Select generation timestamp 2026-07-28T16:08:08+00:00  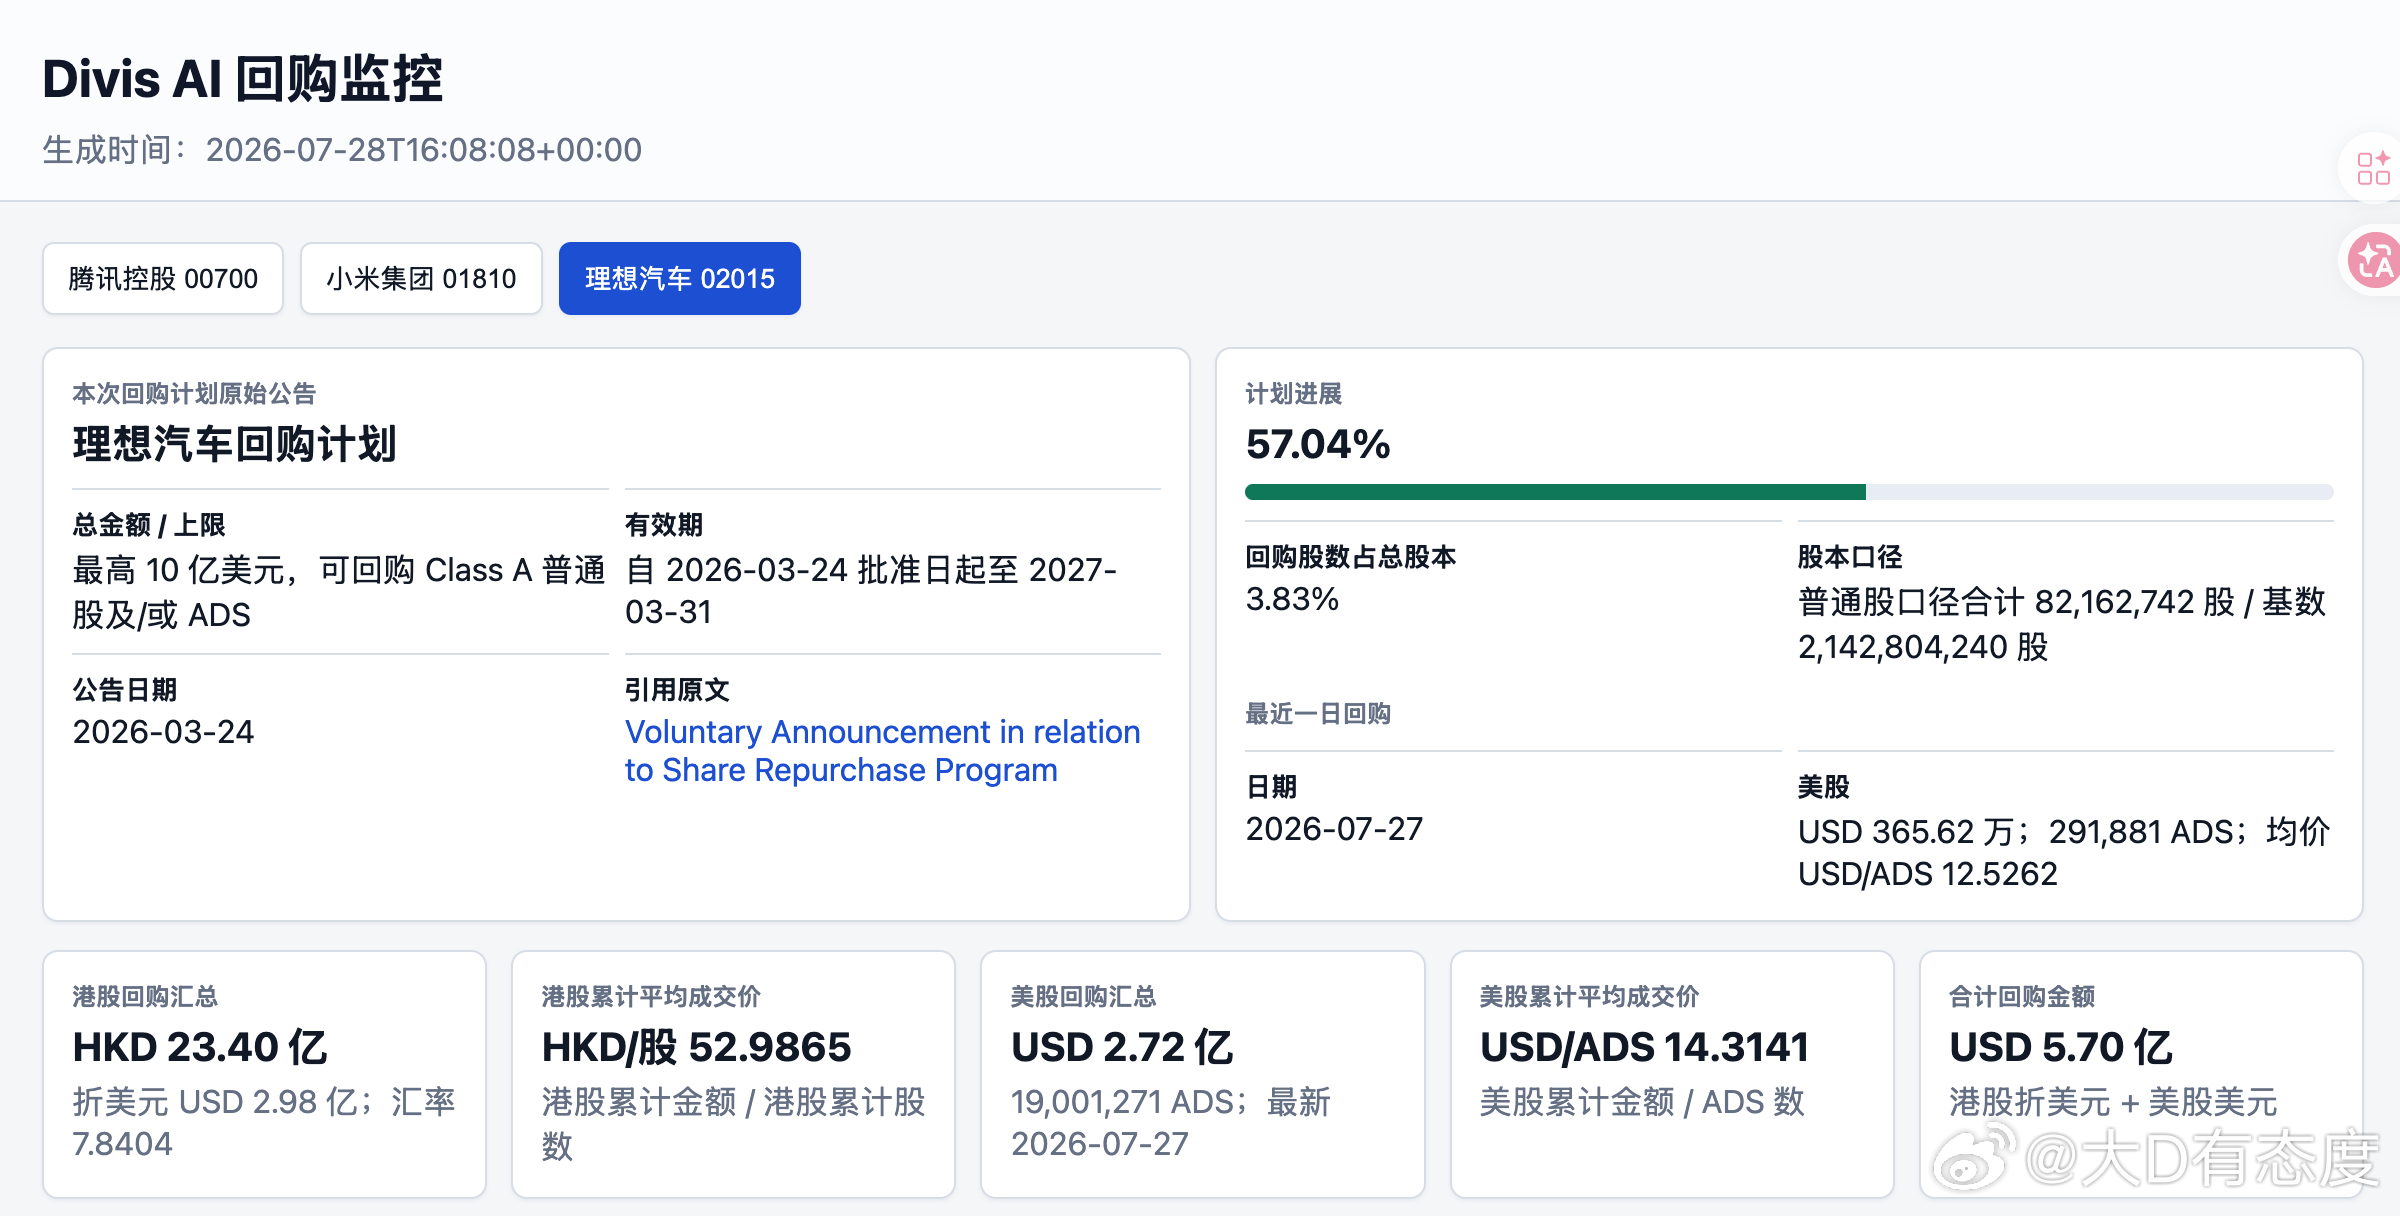(x=424, y=150)
